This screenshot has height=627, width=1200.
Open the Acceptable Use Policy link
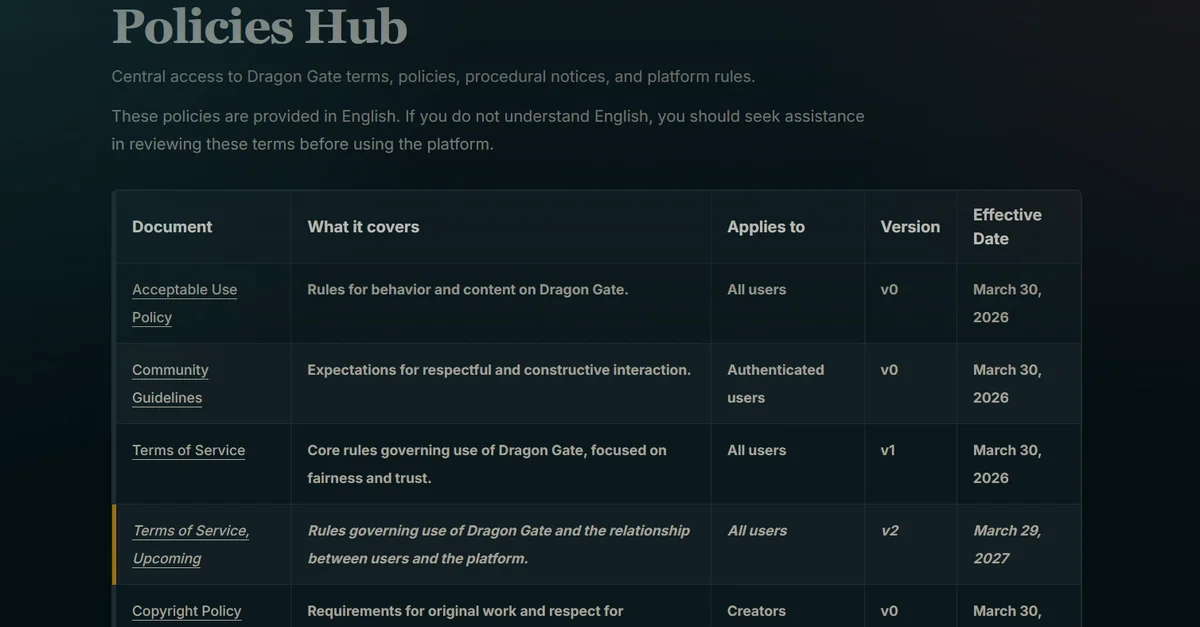click(x=184, y=290)
